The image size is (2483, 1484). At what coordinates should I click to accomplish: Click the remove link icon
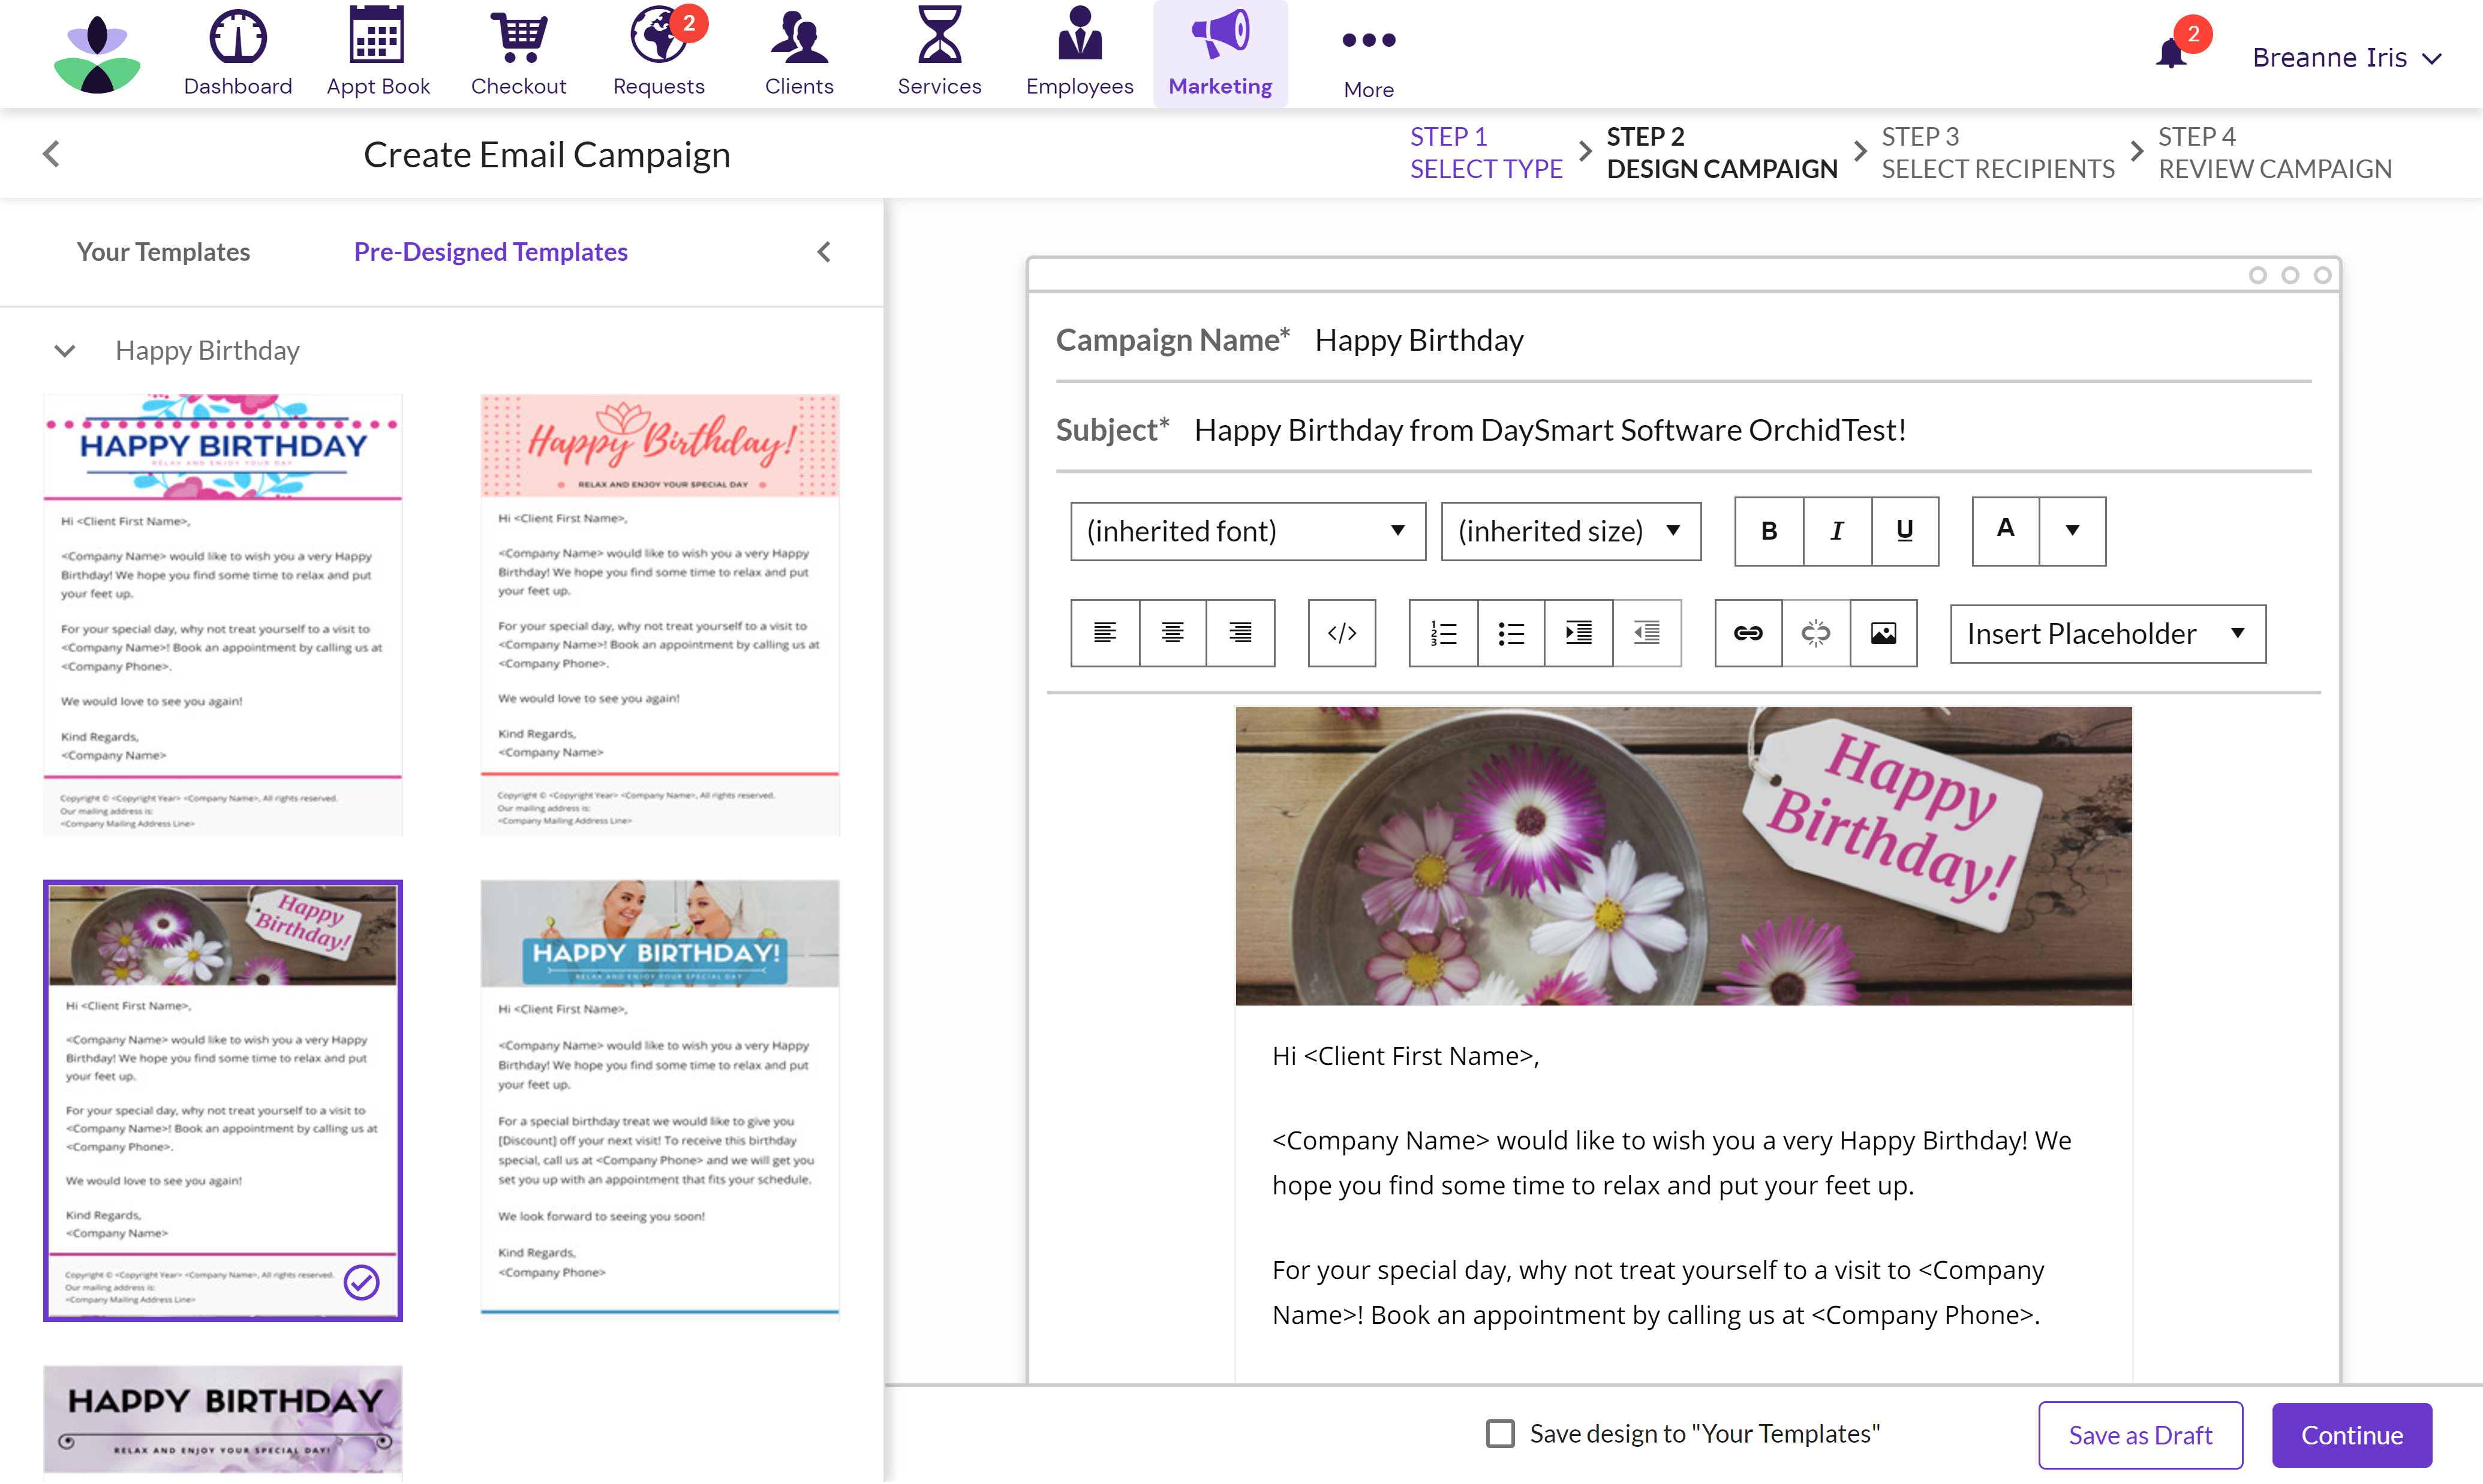click(1815, 633)
